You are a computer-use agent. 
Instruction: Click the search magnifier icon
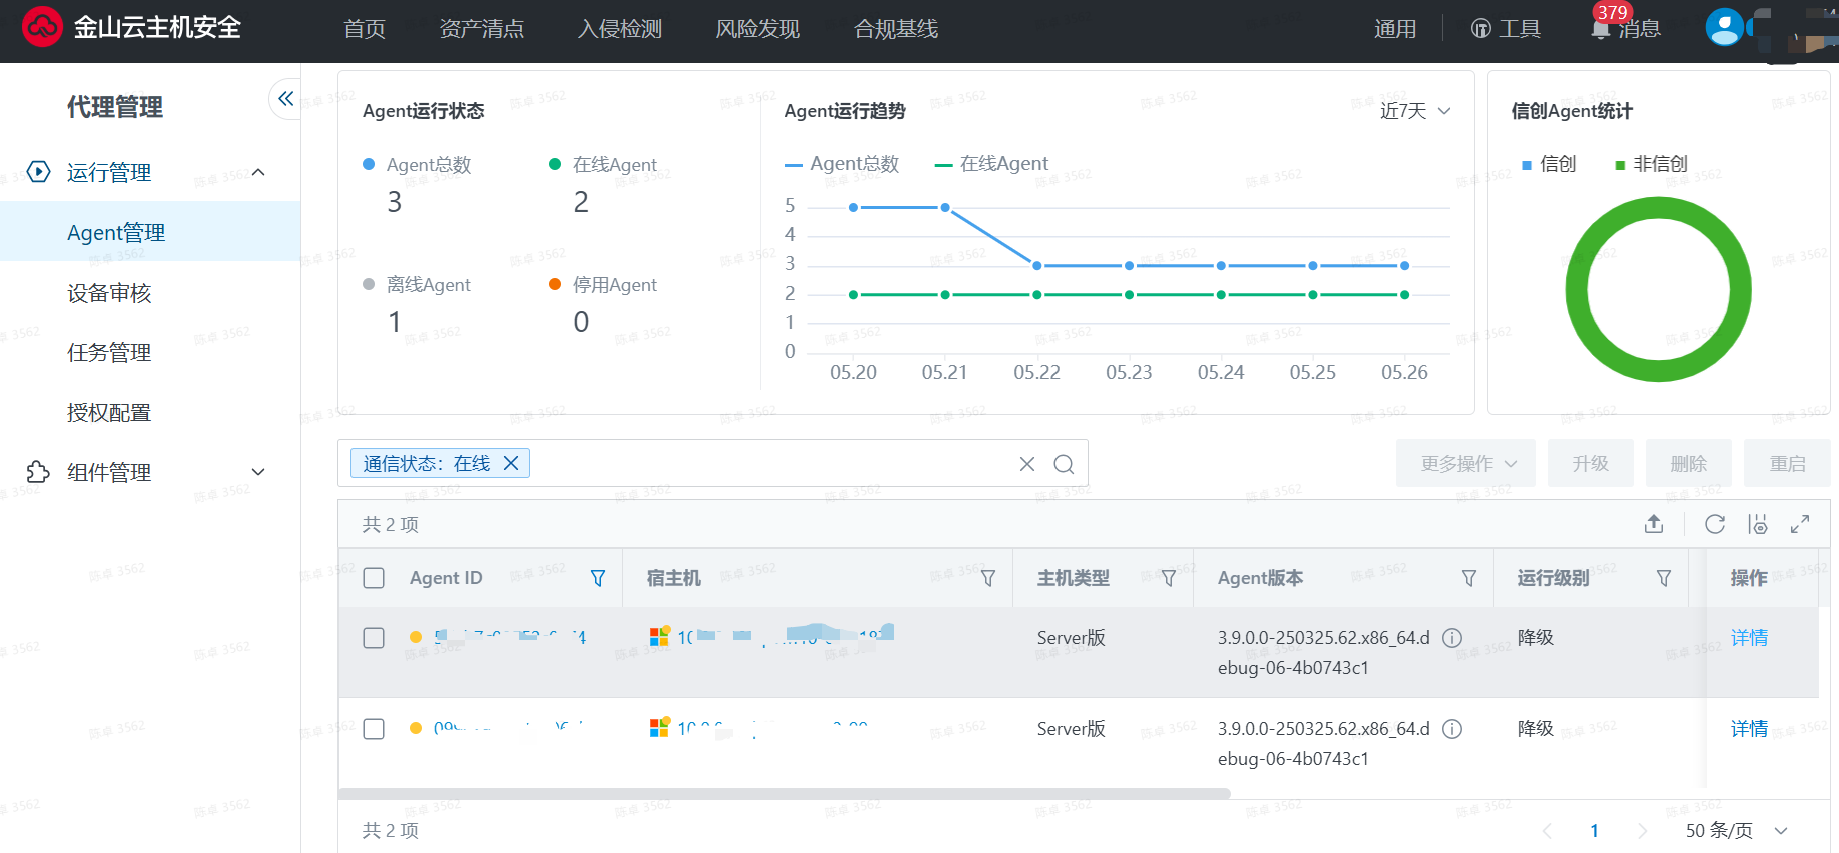click(x=1064, y=464)
